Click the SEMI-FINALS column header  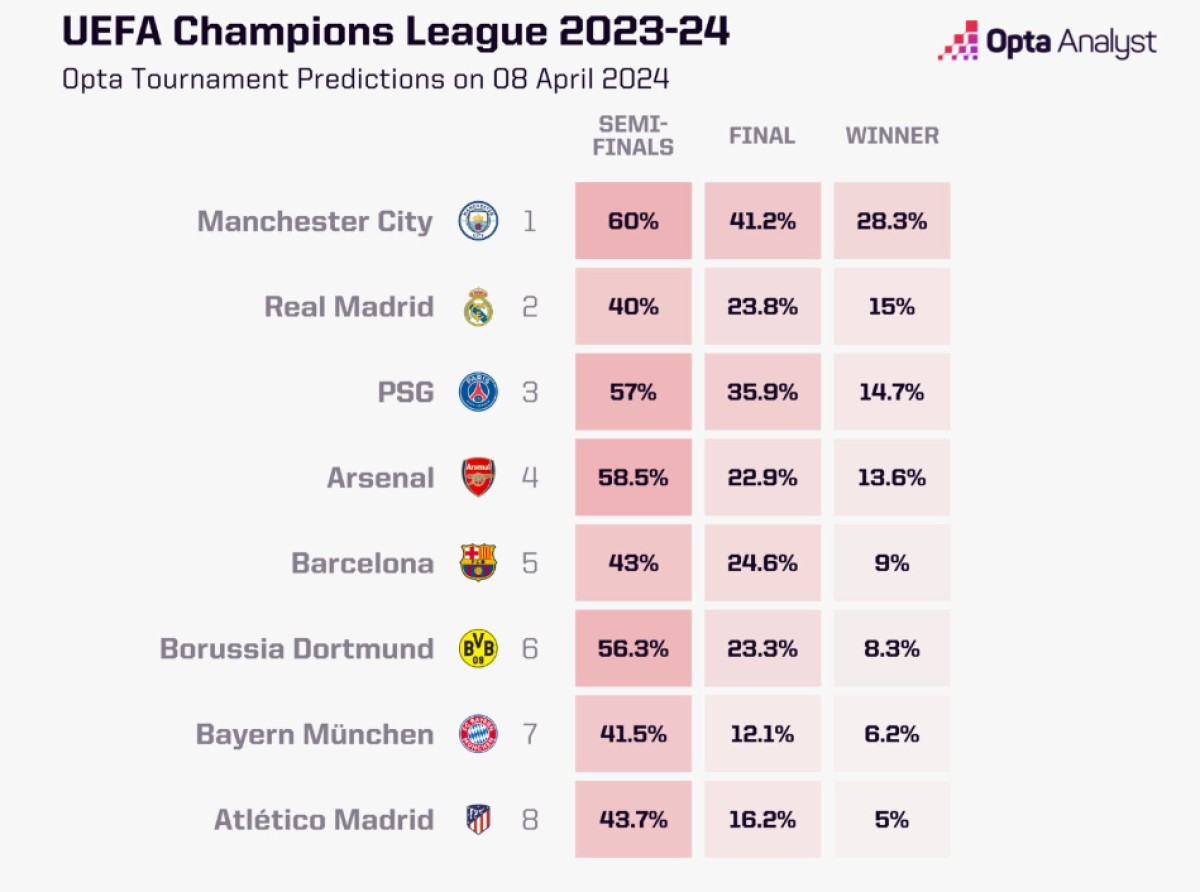[636, 135]
